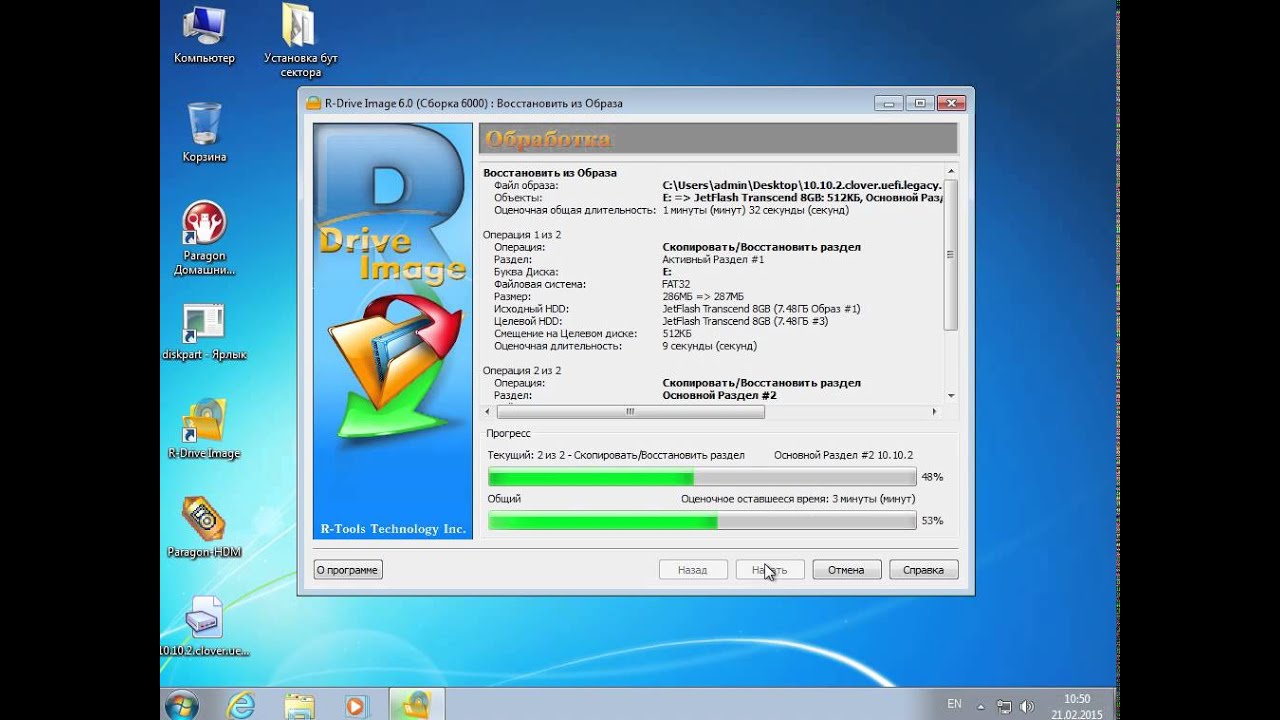Open the Компьютер desktop icon

pos(204,34)
